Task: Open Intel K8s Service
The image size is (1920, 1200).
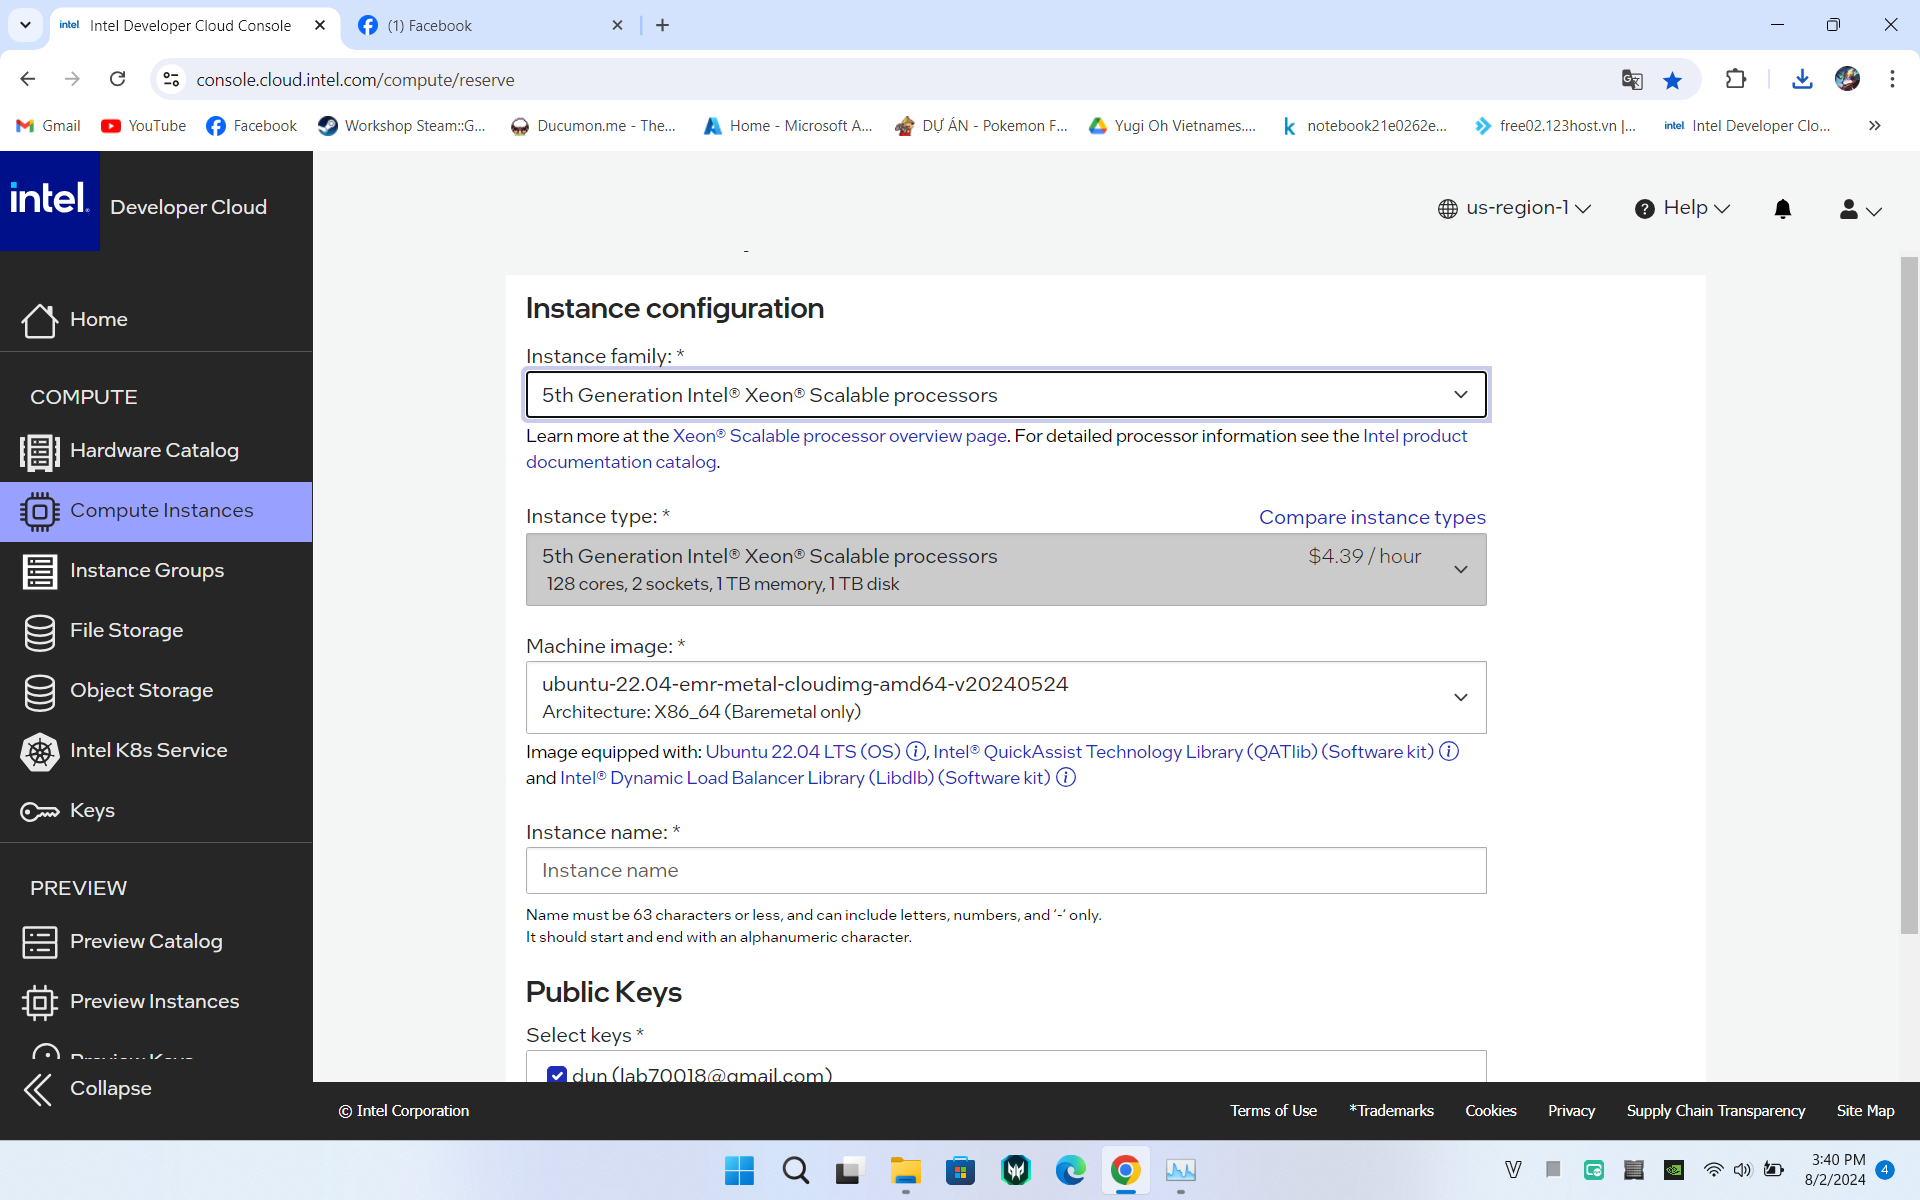Action: click(x=156, y=751)
